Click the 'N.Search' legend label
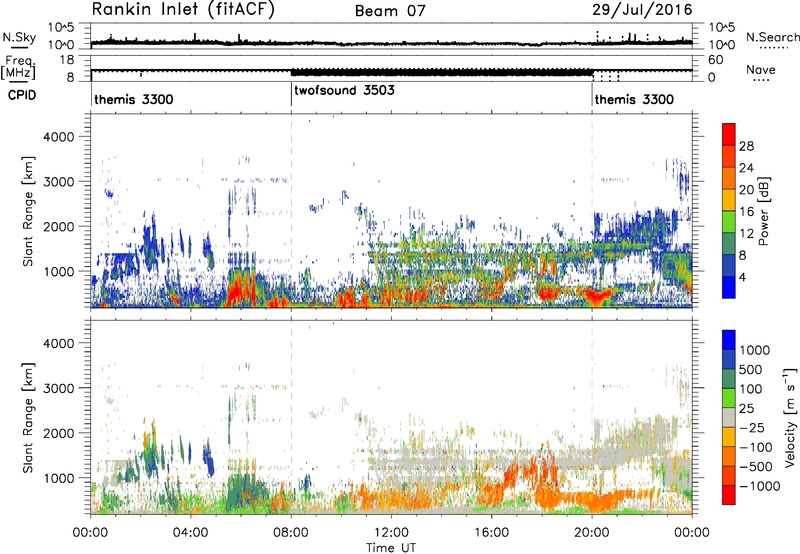Image resolution: width=800 pixels, height=554 pixels. (772, 37)
